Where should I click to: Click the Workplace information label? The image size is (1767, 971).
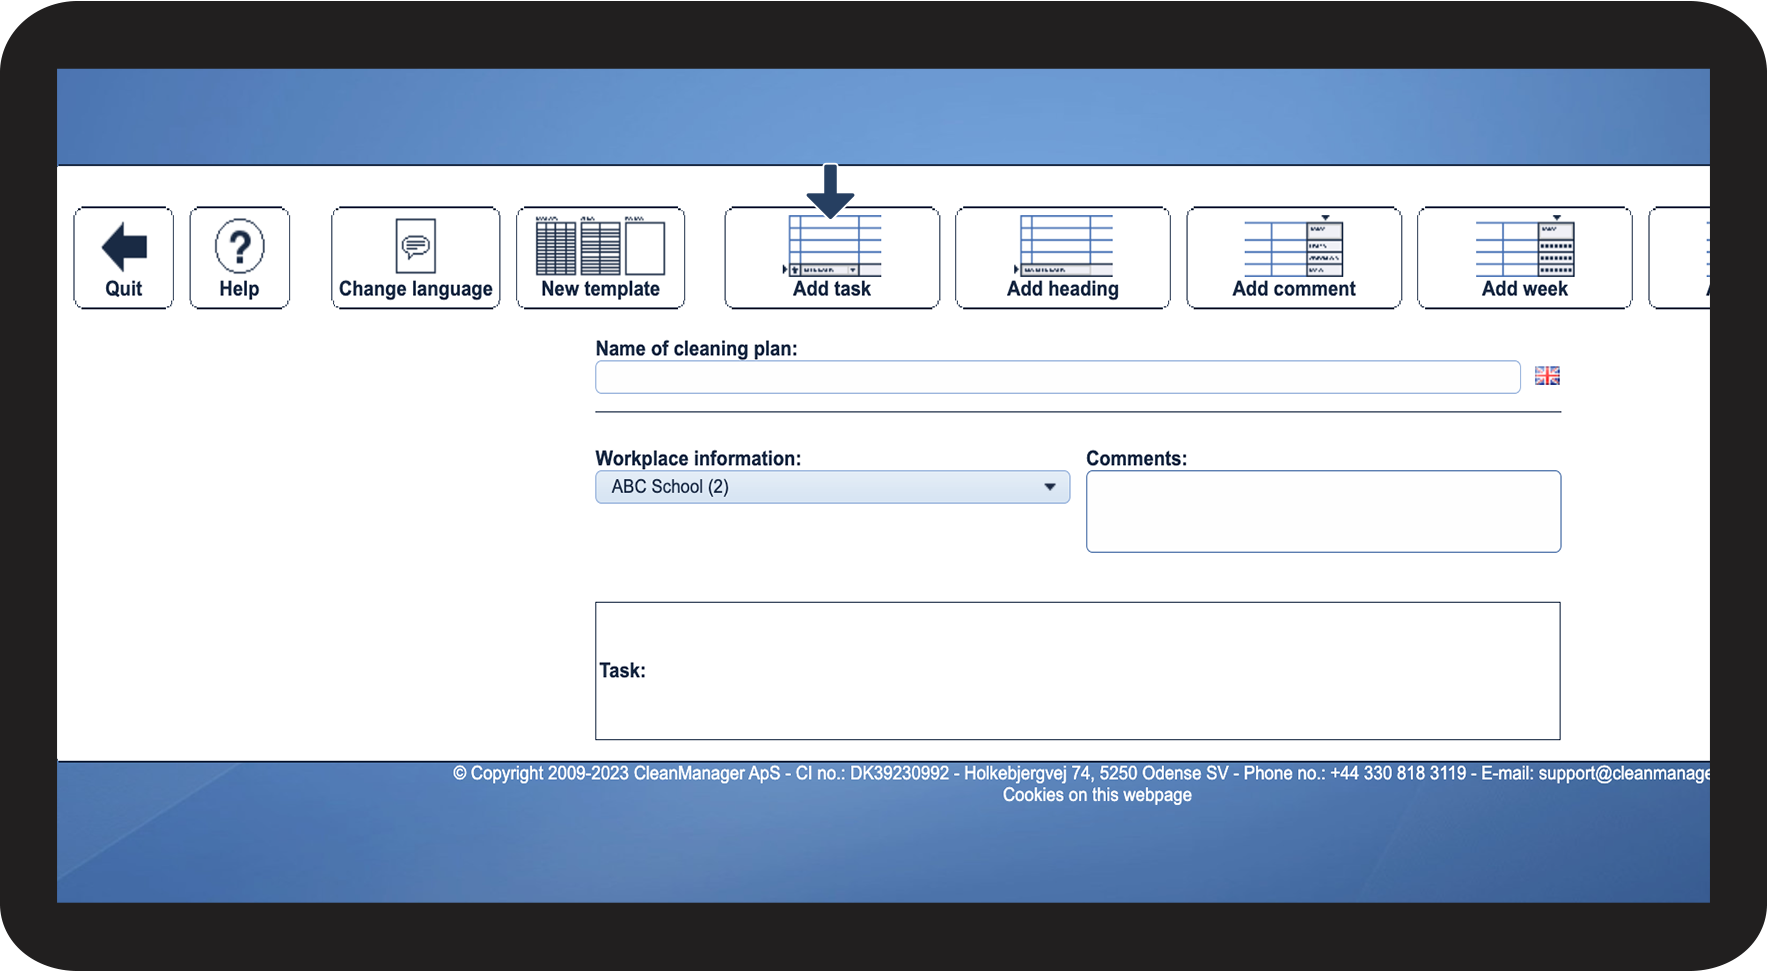(698, 459)
